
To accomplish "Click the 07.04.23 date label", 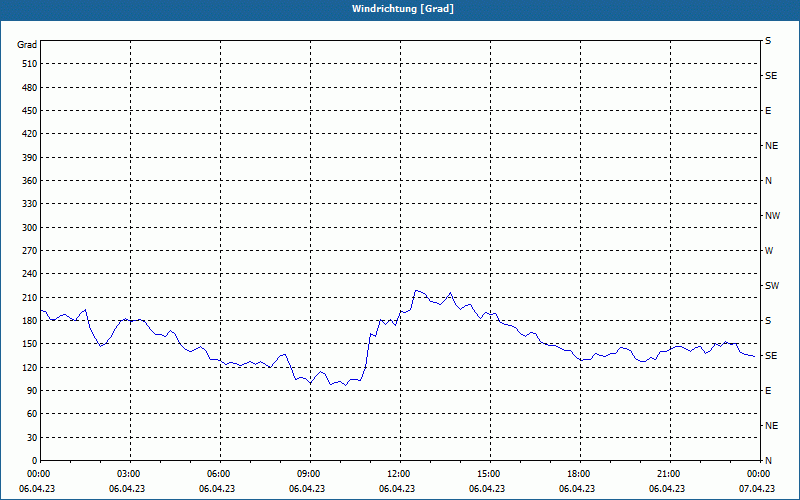I will pos(757,489).
